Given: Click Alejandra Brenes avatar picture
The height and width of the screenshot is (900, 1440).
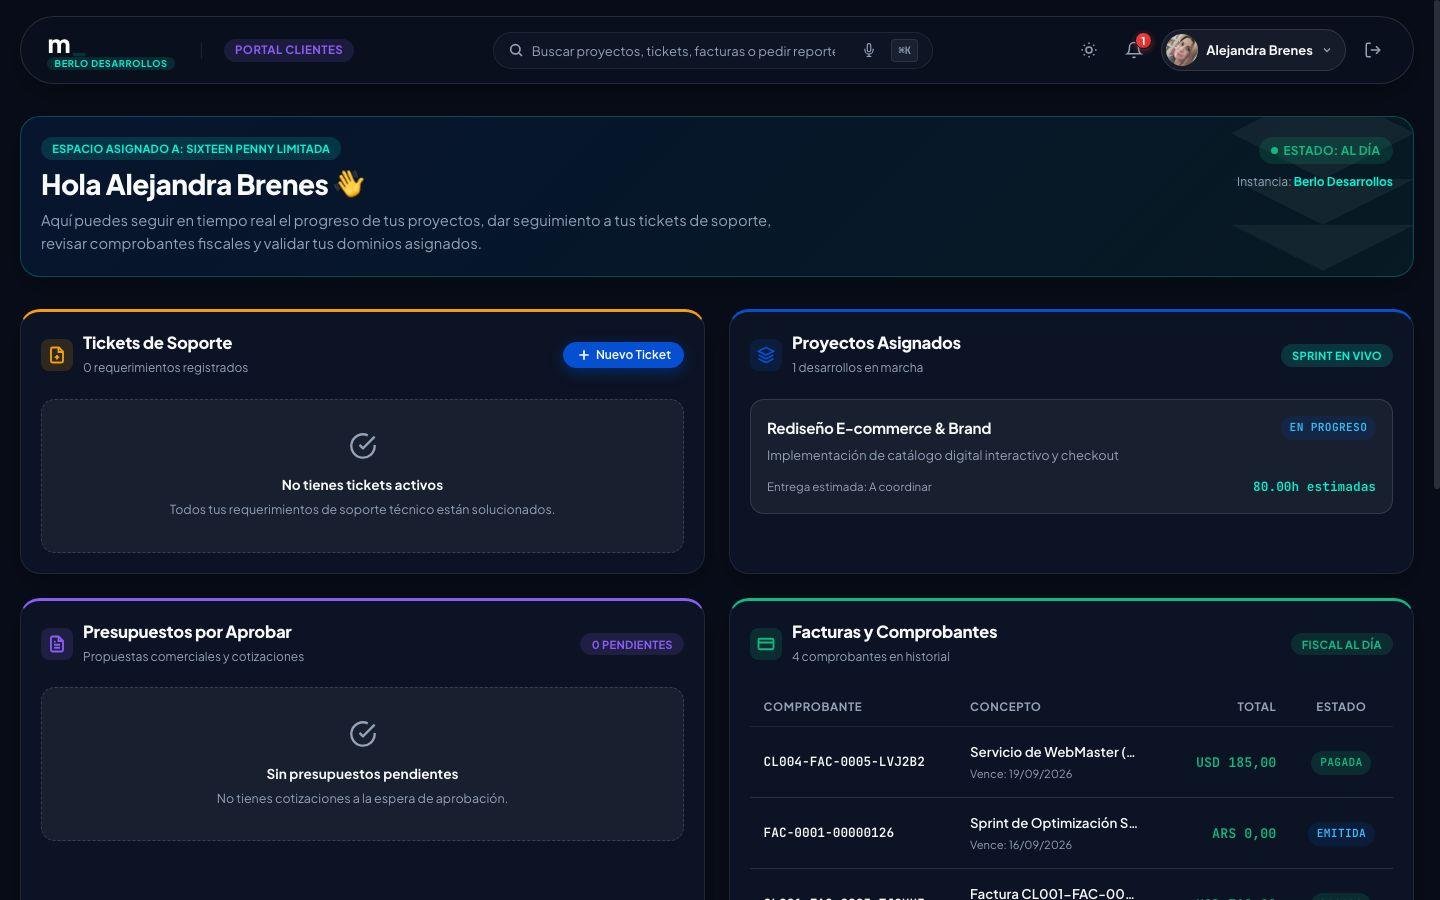Looking at the screenshot, I should 1182,50.
